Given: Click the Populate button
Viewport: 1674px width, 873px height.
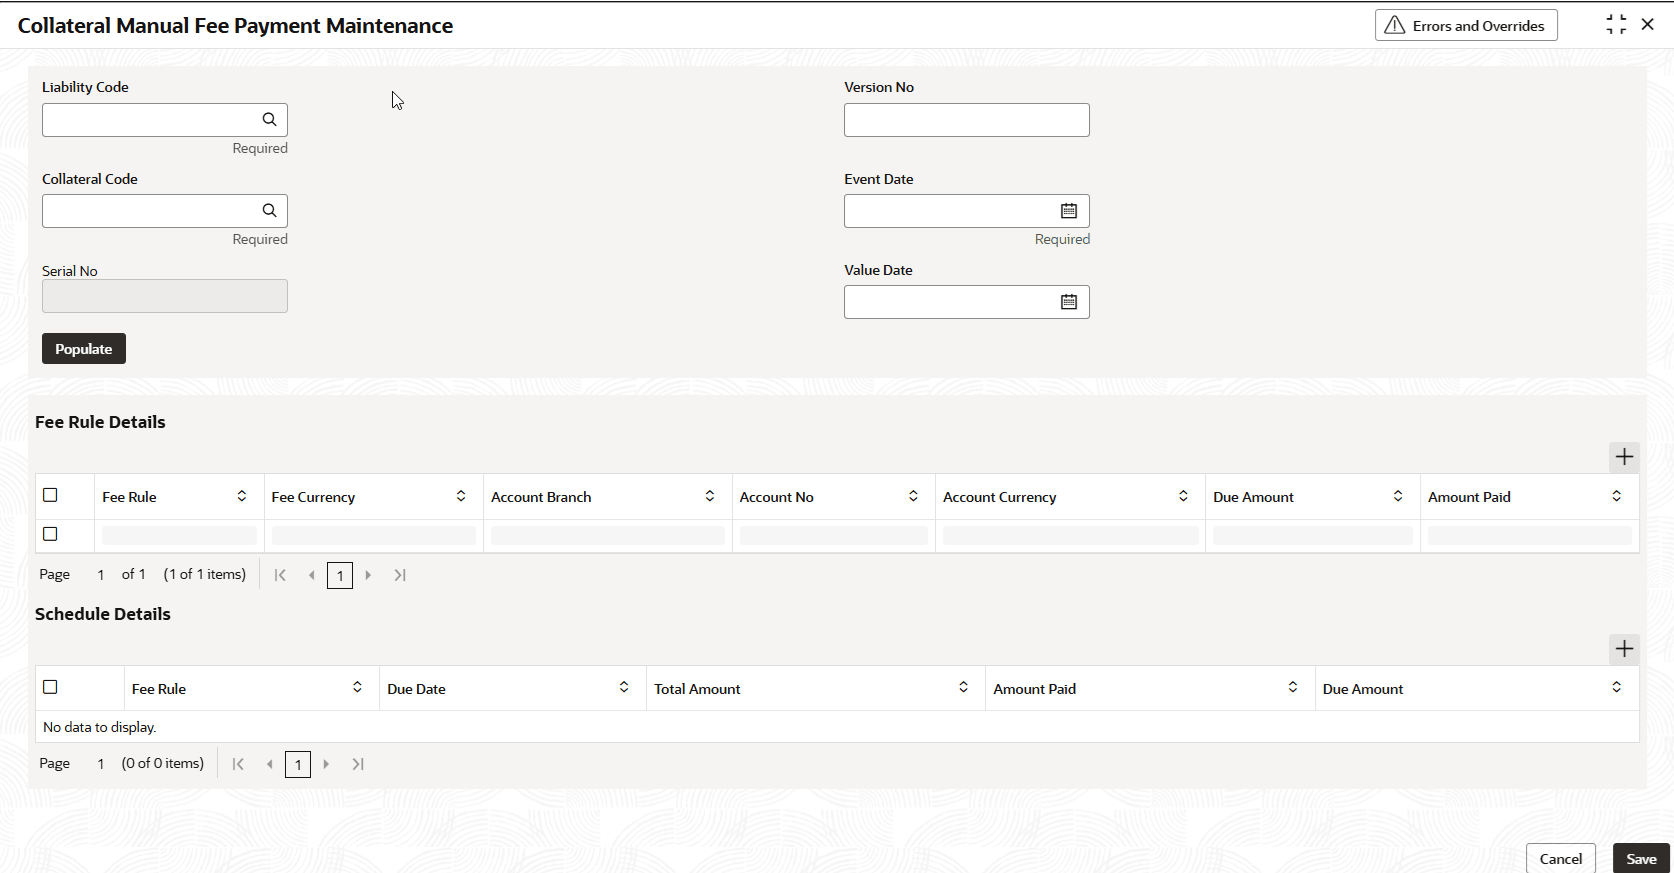Looking at the screenshot, I should tap(84, 349).
